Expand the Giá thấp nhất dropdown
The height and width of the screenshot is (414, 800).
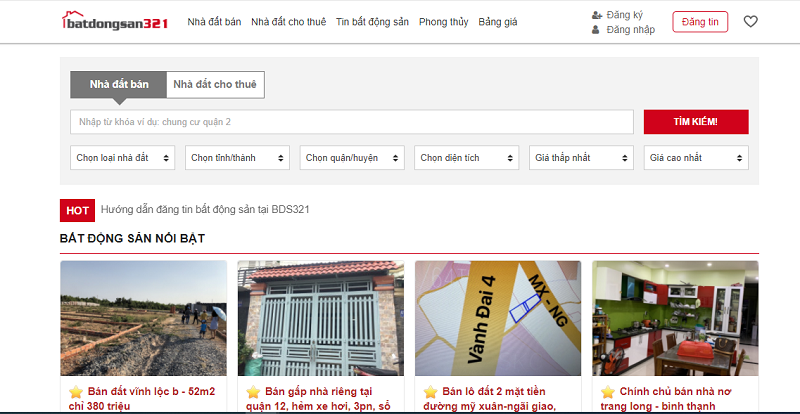pos(581,158)
